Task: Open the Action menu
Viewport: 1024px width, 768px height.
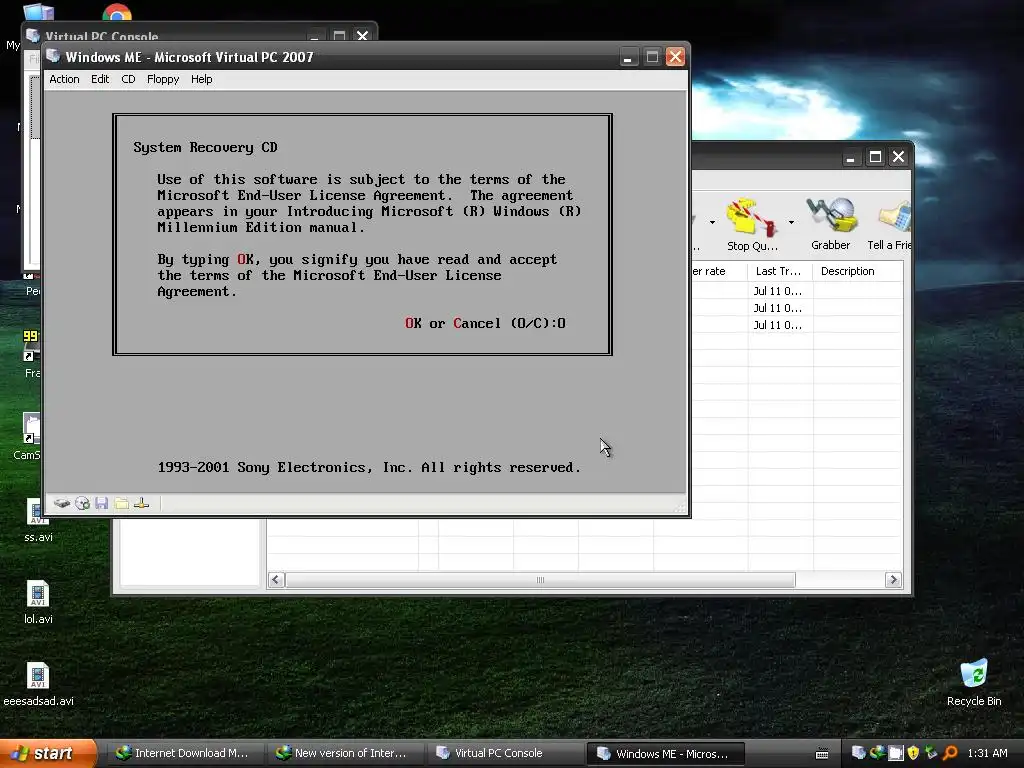Action: click(x=64, y=79)
